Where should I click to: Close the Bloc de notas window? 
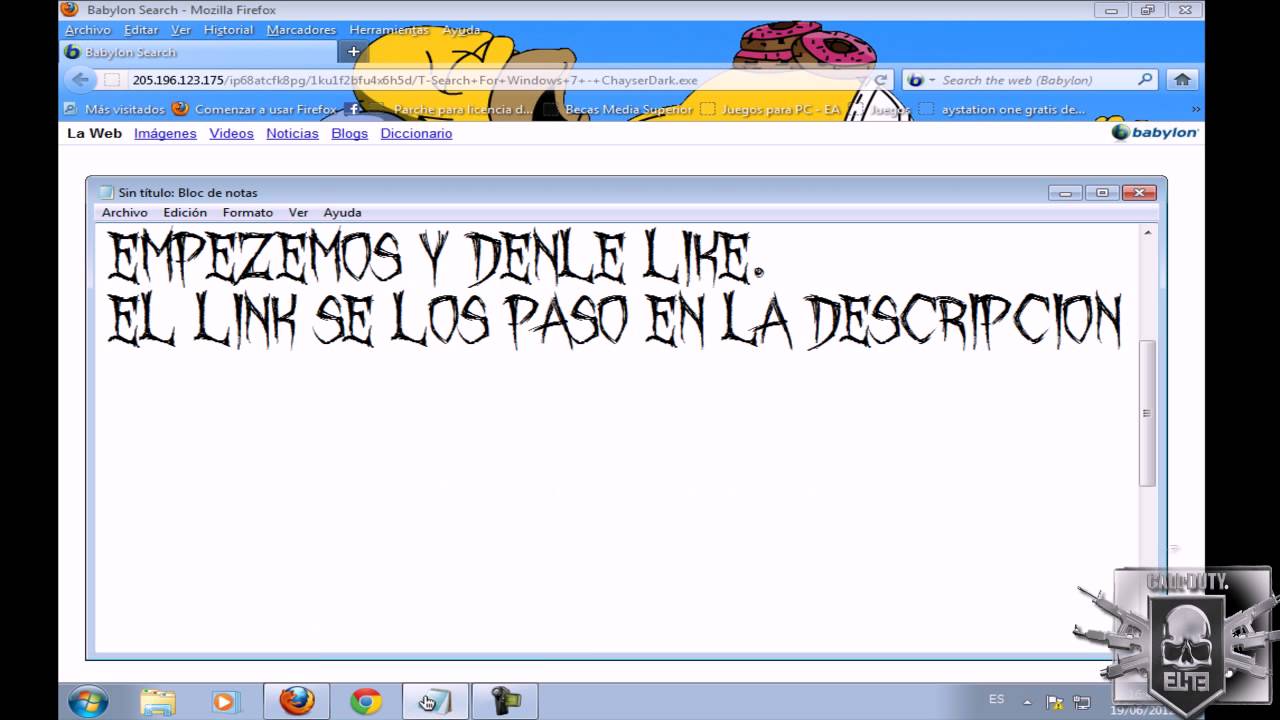1139,193
